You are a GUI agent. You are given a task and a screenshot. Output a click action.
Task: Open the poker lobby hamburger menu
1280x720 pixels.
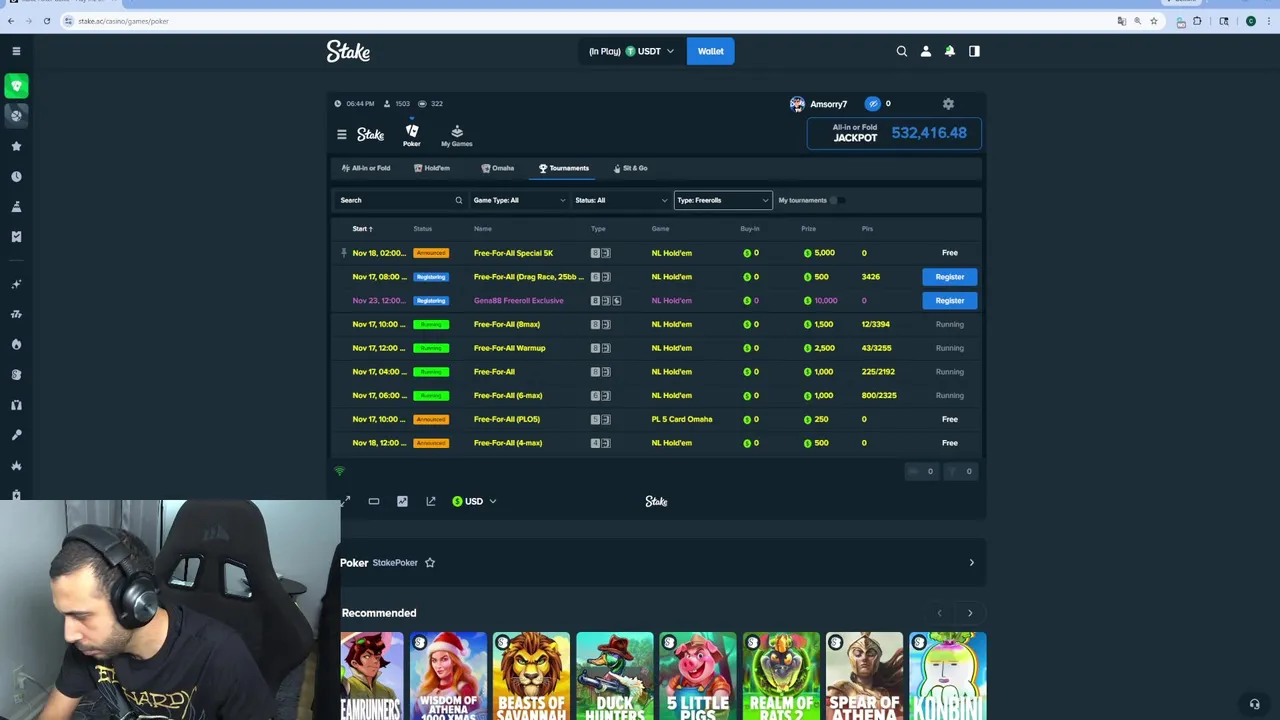coord(342,134)
